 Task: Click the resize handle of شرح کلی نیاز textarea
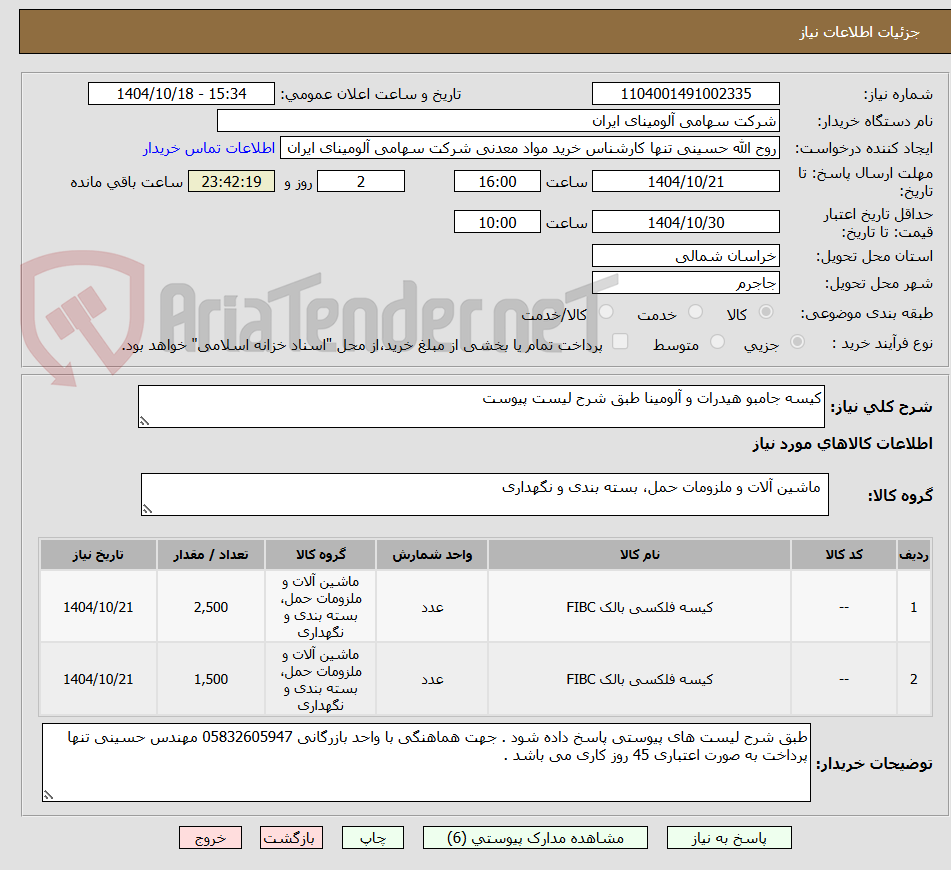[x=144, y=421]
